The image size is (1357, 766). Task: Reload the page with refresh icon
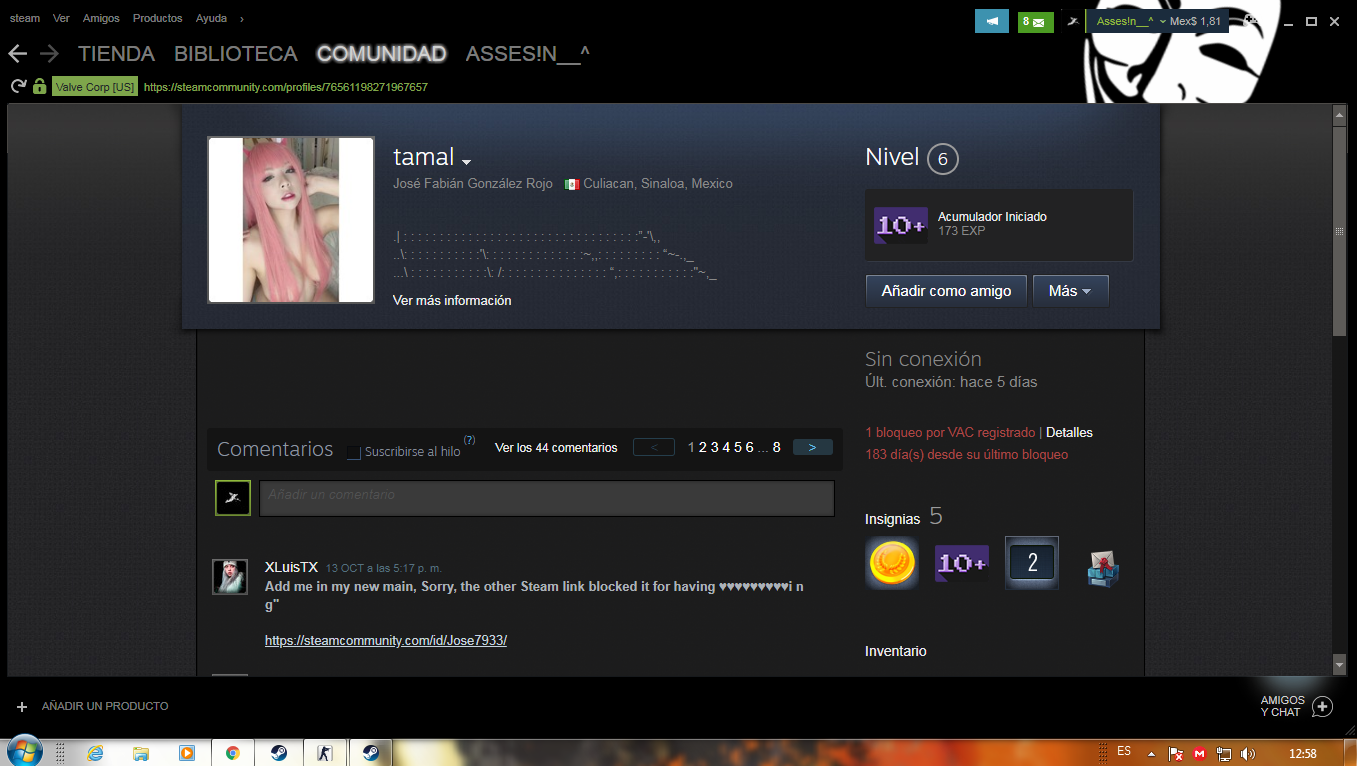(x=18, y=87)
